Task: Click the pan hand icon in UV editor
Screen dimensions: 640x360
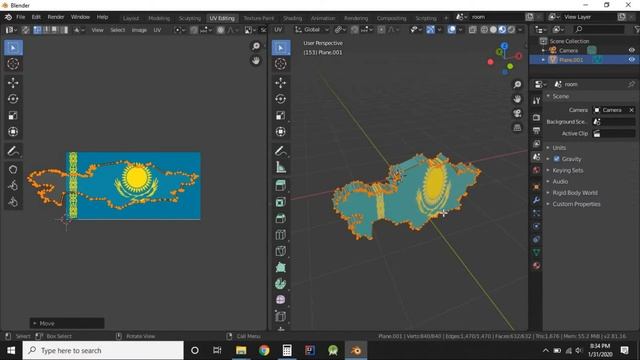Action: (256, 60)
